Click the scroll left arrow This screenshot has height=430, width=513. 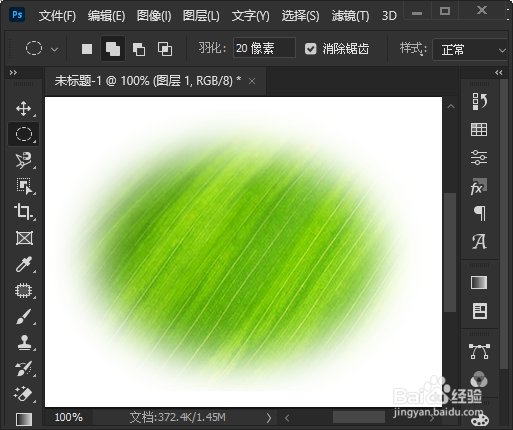tap(287, 418)
